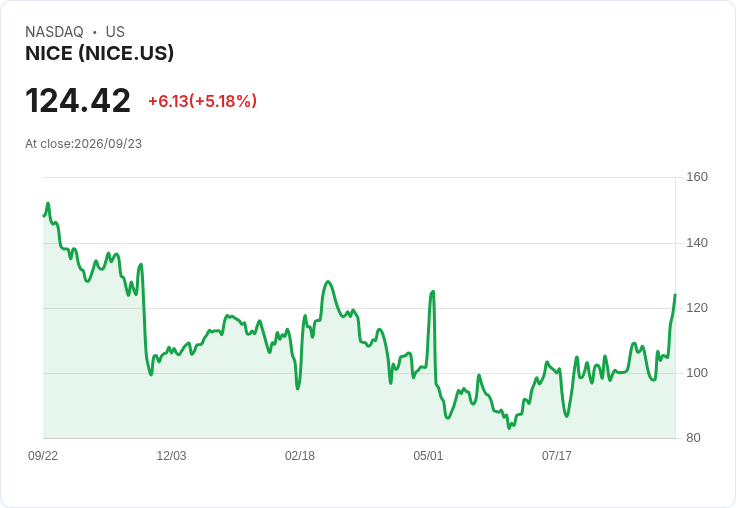Click the 02/18 x-axis date label
Image resolution: width=736 pixels, height=508 pixels.
300,455
